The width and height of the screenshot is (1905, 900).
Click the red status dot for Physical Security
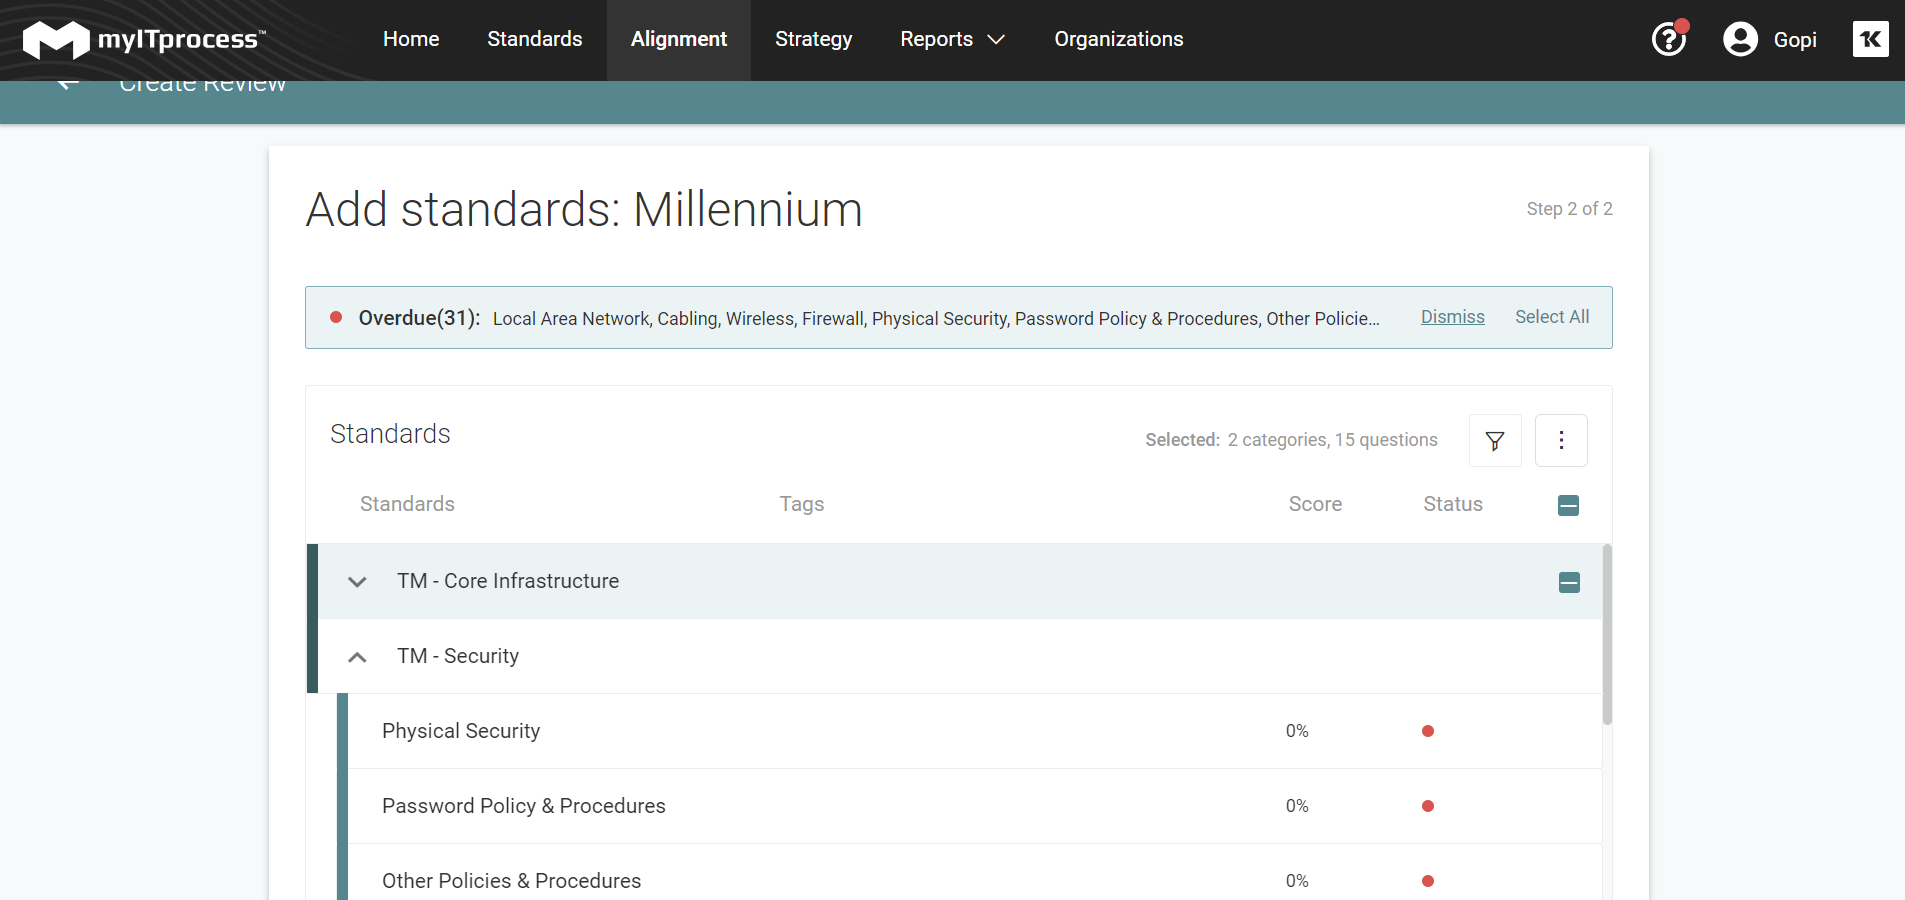pos(1428,731)
